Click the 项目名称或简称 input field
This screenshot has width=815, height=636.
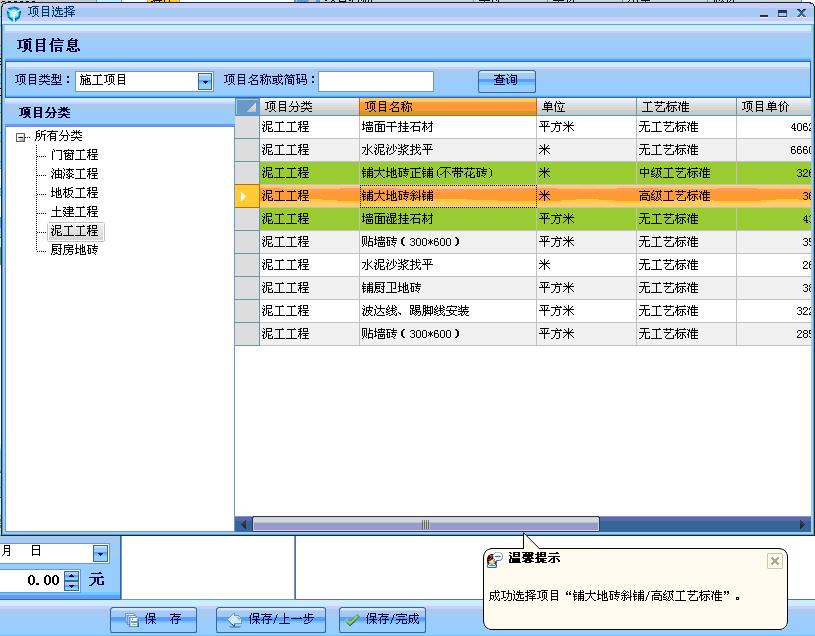point(378,81)
